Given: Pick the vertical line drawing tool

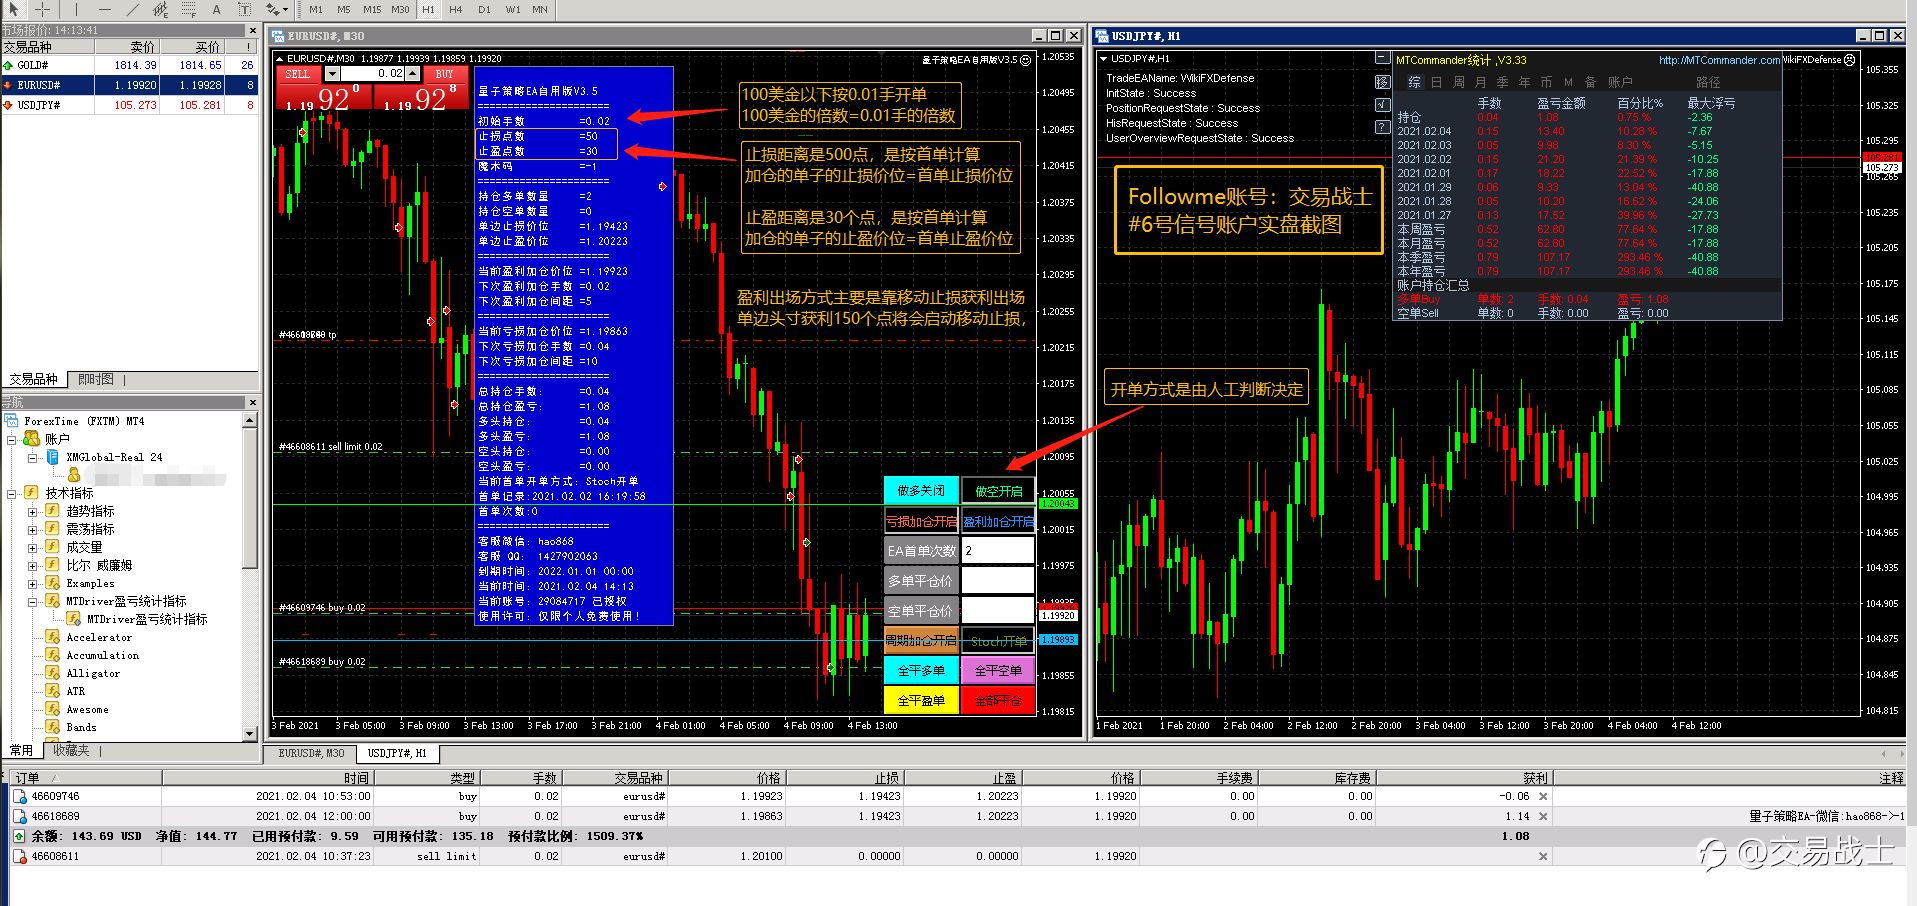Looking at the screenshot, I should click(x=76, y=9).
